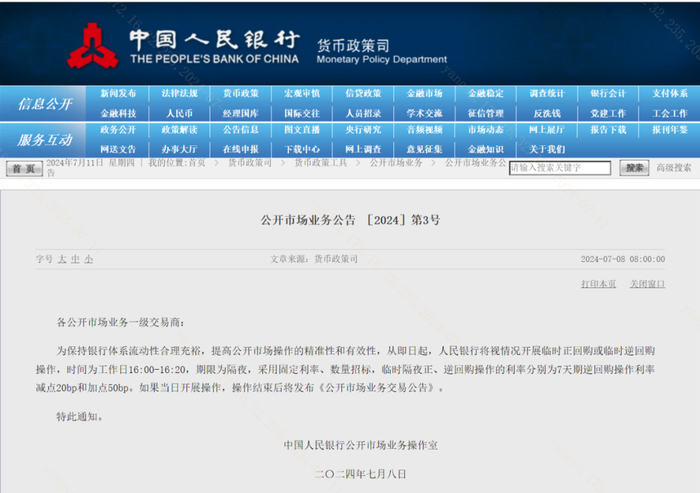Follow the 公开市场业务 breadcrumb link

(x=396, y=163)
